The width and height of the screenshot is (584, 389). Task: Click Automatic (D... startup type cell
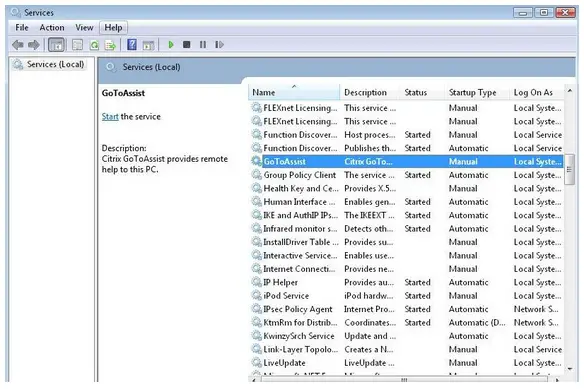[x=477, y=322]
